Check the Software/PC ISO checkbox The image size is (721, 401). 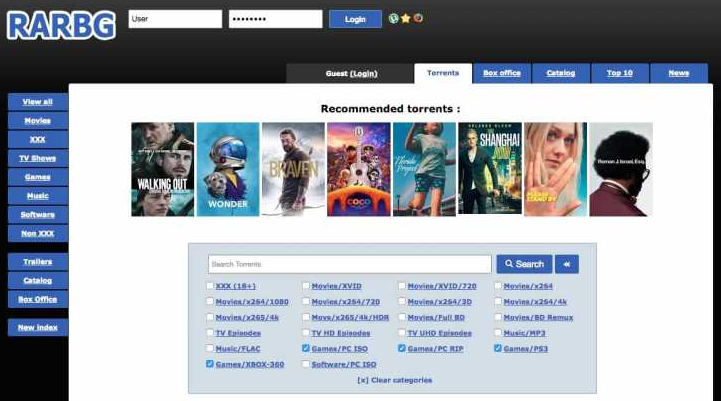coord(306,364)
